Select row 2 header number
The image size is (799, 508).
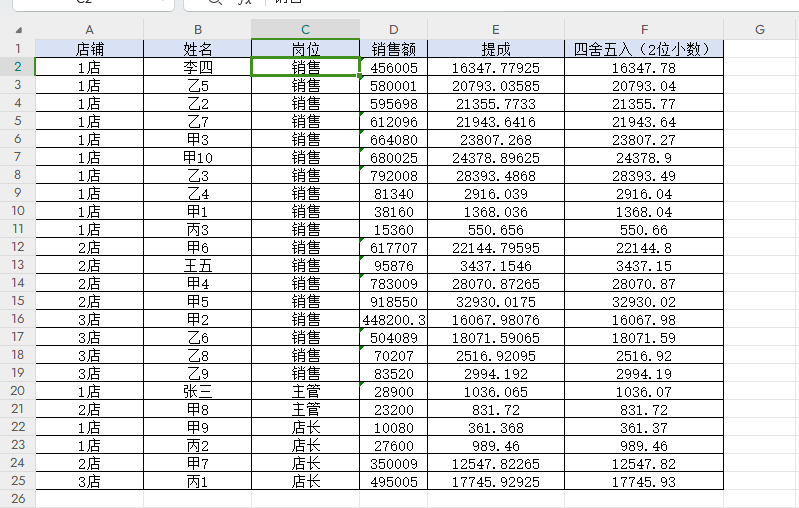(18, 67)
